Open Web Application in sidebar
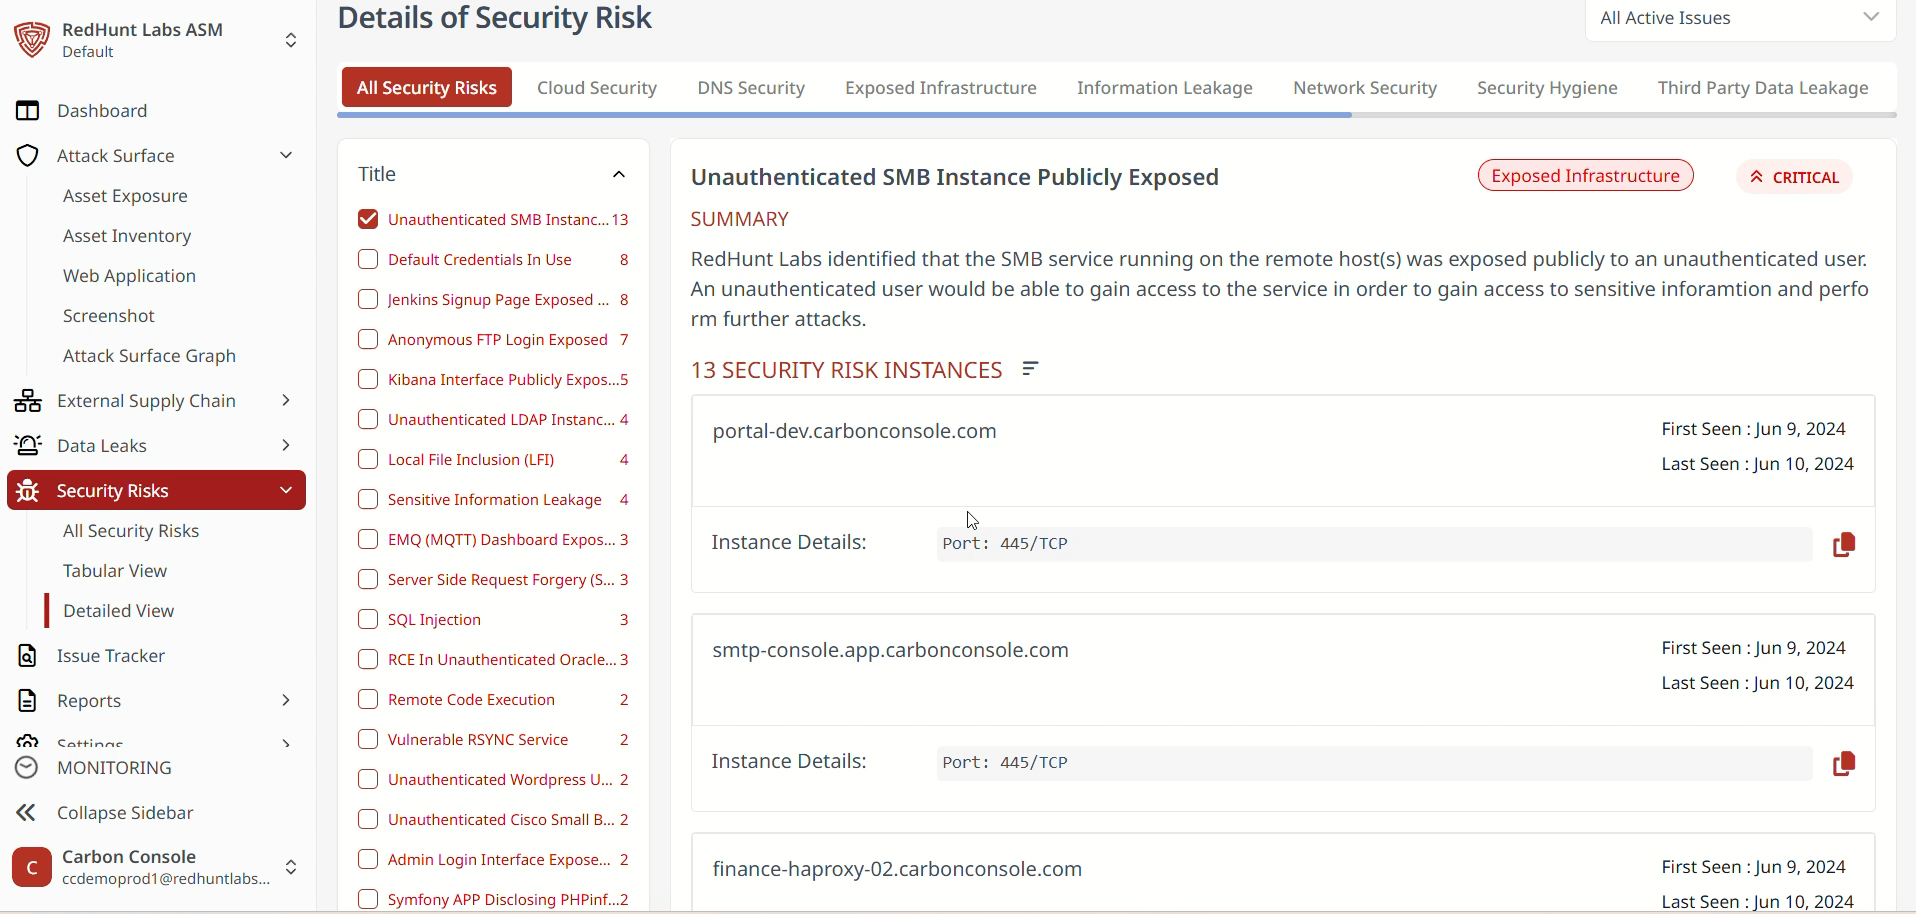 click(129, 276)
